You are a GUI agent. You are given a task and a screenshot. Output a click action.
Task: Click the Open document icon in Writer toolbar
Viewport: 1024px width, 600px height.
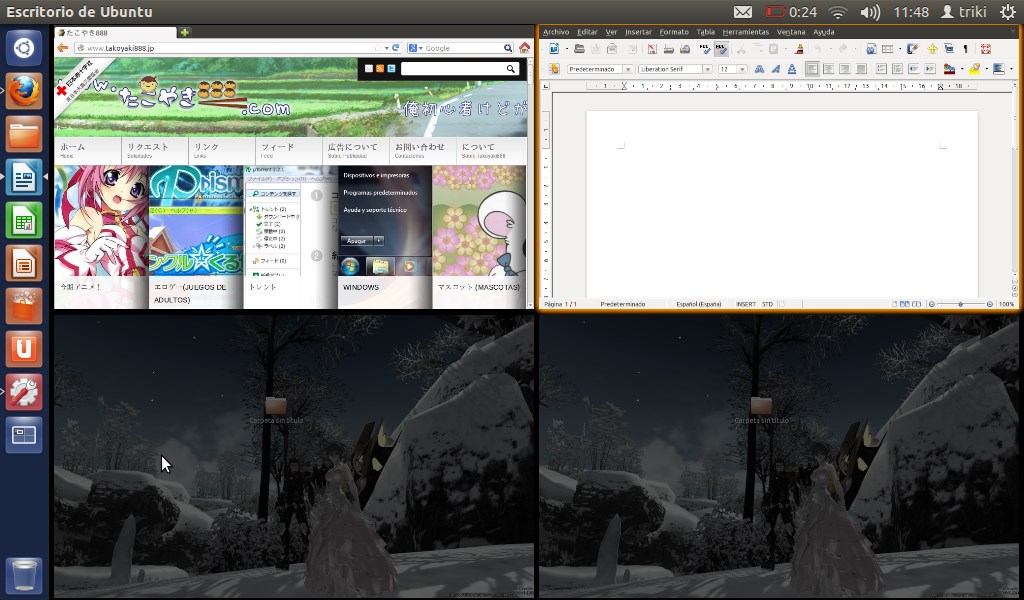pos(579,49)
